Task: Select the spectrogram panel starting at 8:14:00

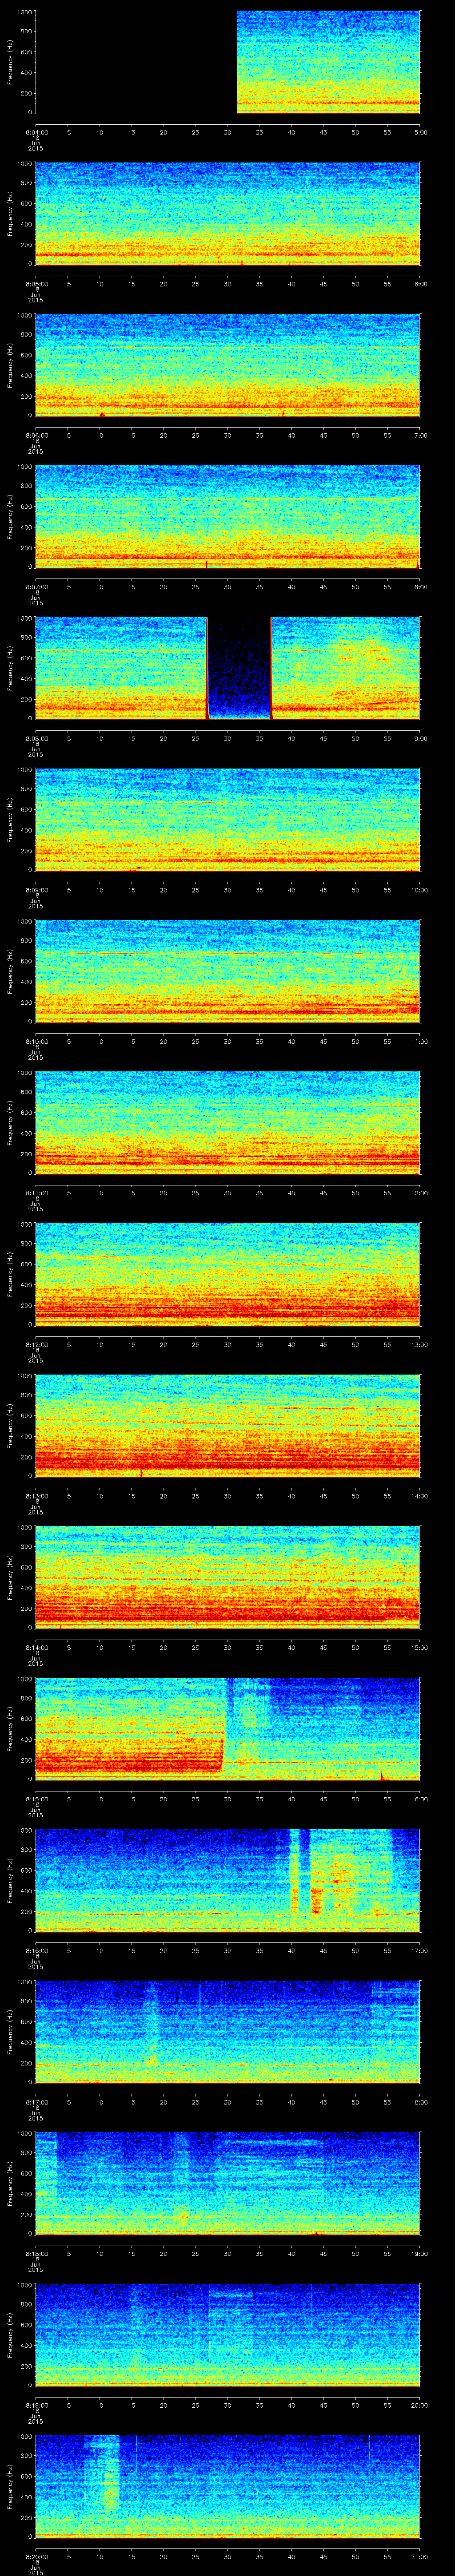Action: (227, 1577)
